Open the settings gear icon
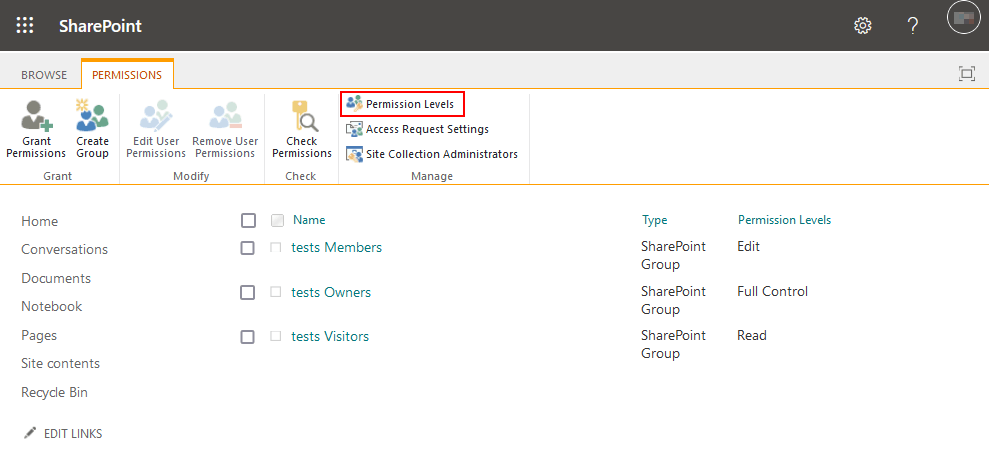Image resolution: width=989 pixels, height=473 pixels. click(862, 26)
